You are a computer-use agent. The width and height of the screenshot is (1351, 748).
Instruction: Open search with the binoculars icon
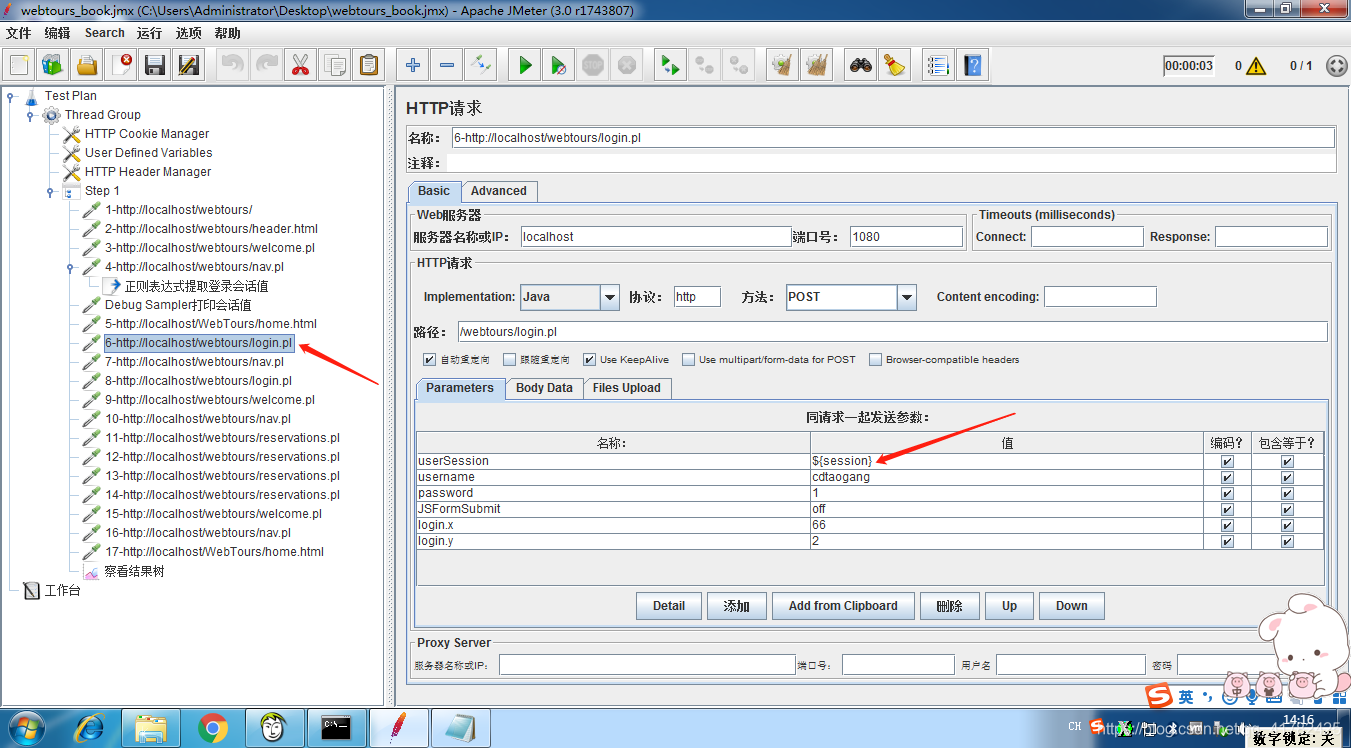click(861, 66)
